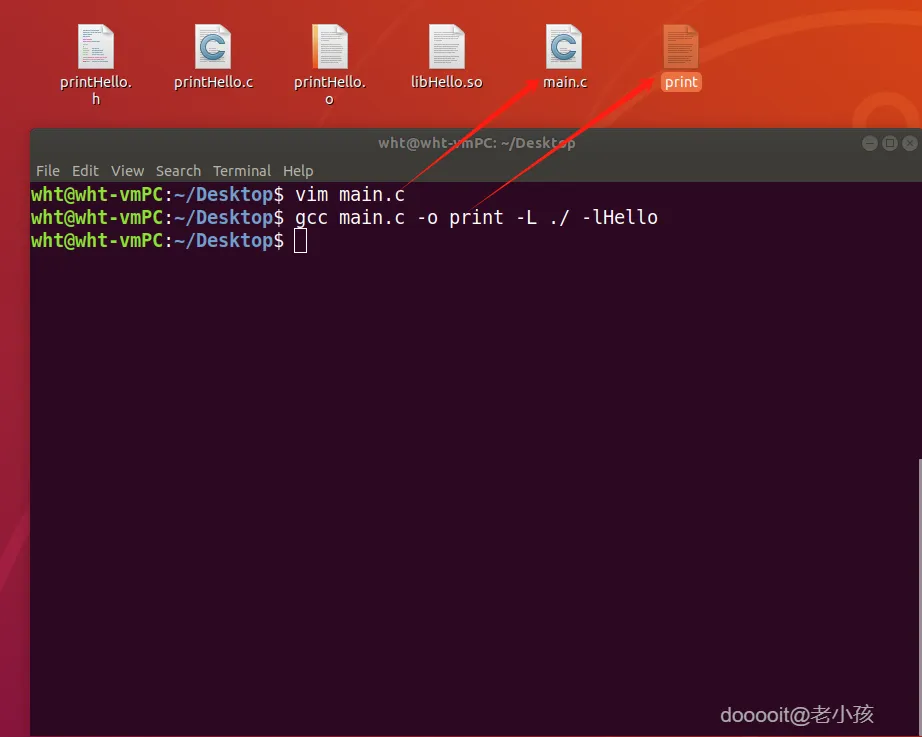This screenshot has width=922, height=737.
Task: Click the 'printHello.c' file name label
Action: click(213, 82)
